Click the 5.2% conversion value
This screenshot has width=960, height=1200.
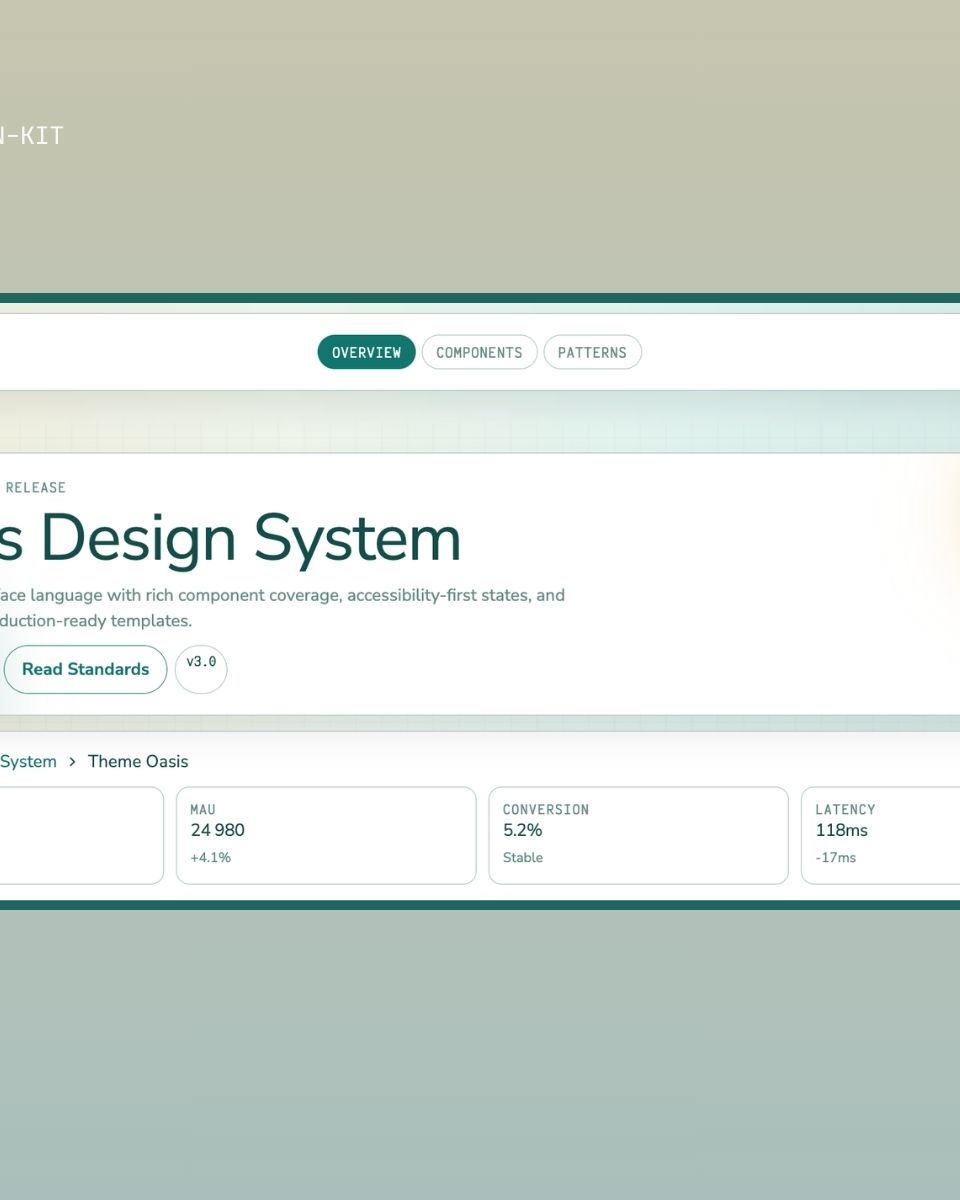tap(522, 830)
